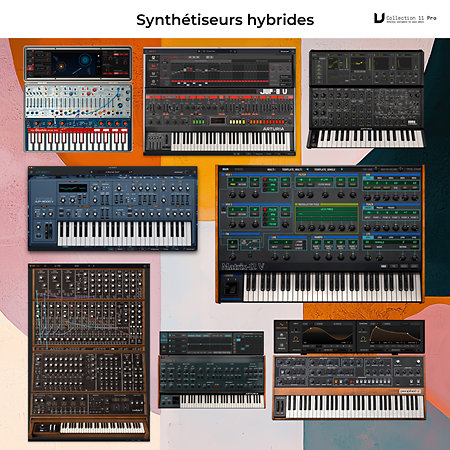
Task: Open the wooden modular synth cabinet image
Action: pos(89,352)
